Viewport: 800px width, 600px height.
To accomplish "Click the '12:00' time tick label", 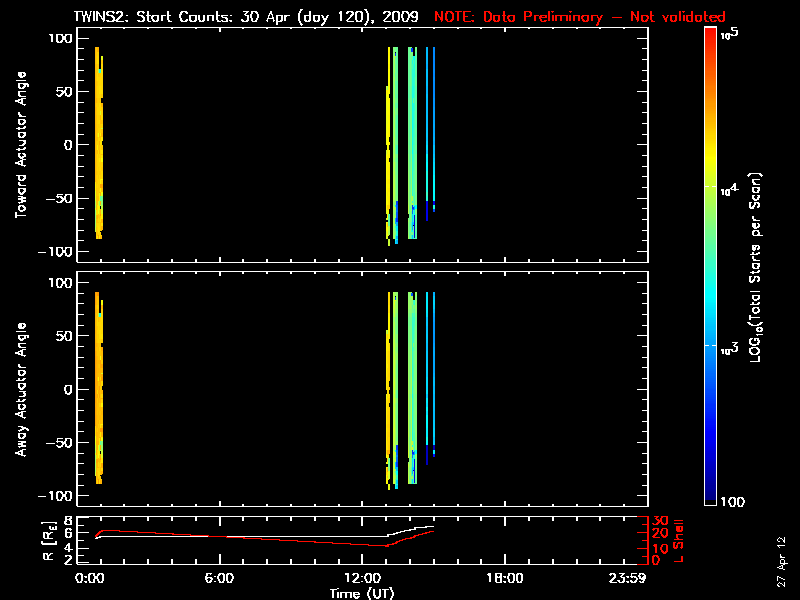I will click(362, 579).
